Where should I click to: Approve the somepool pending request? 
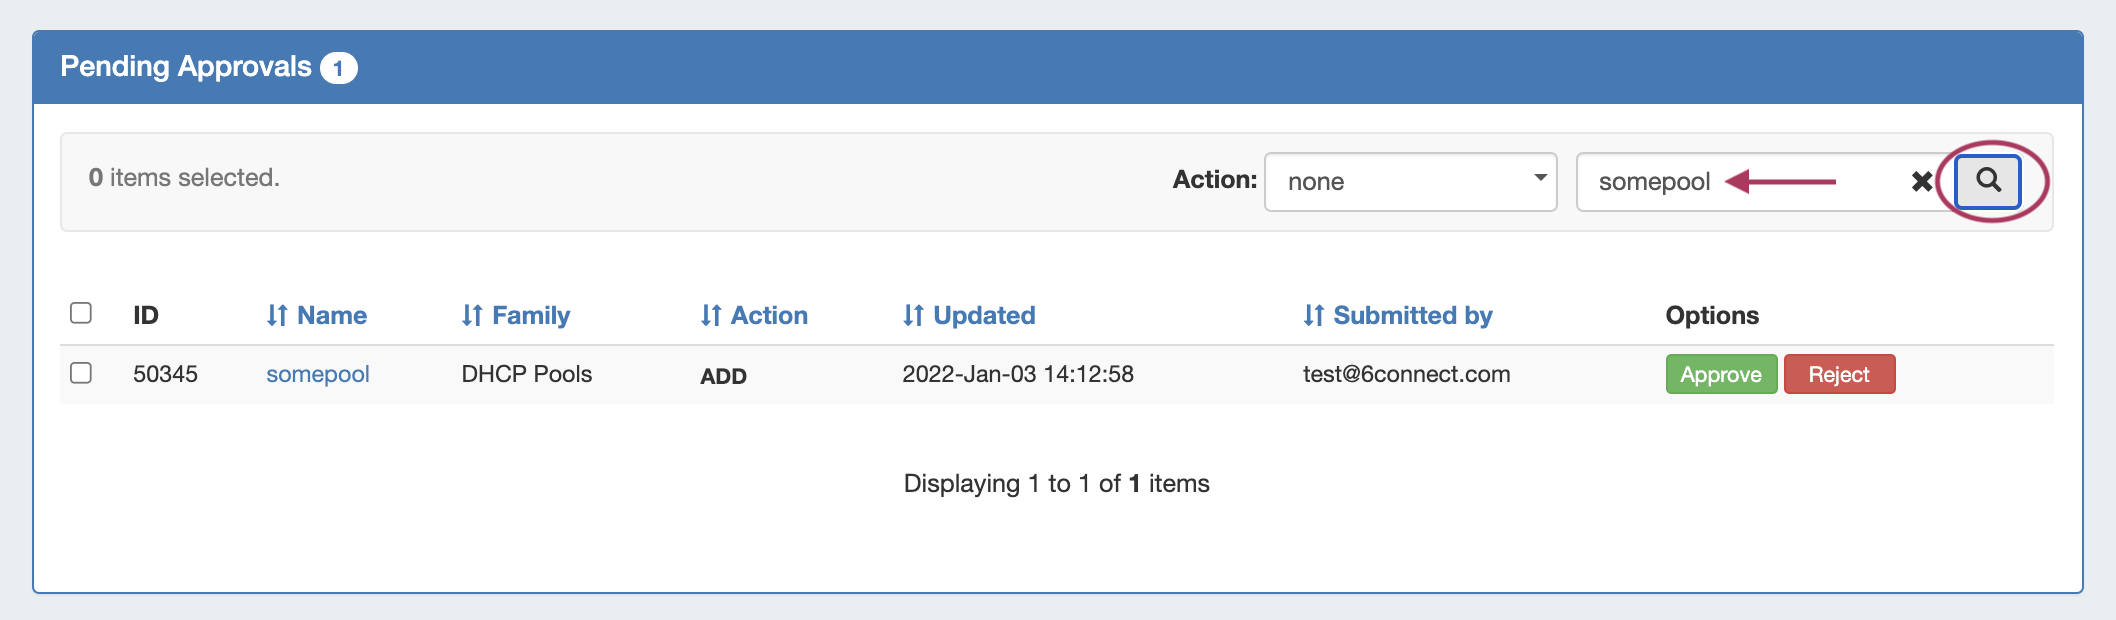(1721, 375)
